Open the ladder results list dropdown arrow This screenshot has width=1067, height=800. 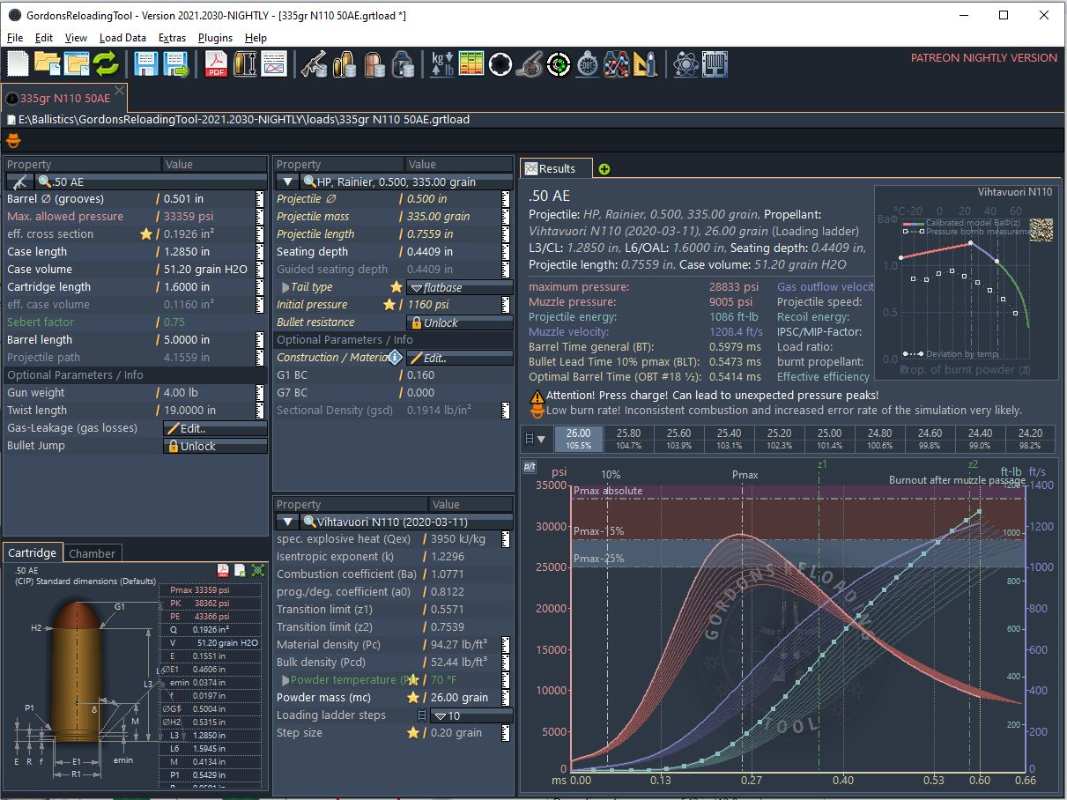point(541,439)
